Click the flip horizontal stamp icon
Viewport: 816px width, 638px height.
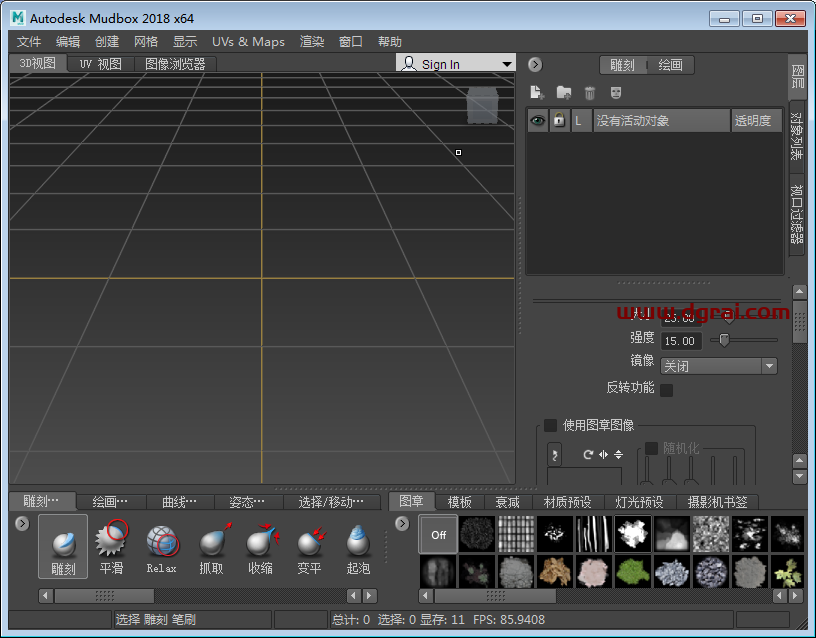pos(603,454)
